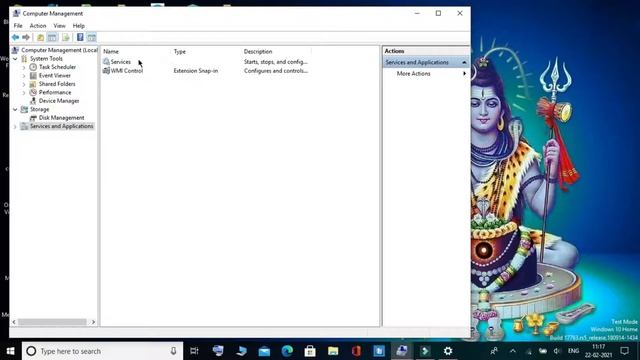Show hidden system tray icons chevron

click(513, 351)
